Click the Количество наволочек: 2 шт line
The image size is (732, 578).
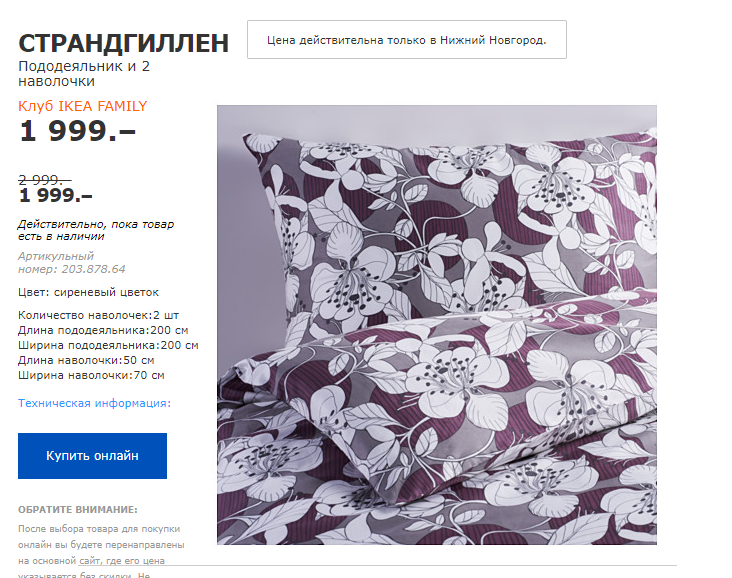tap(99, 315)
